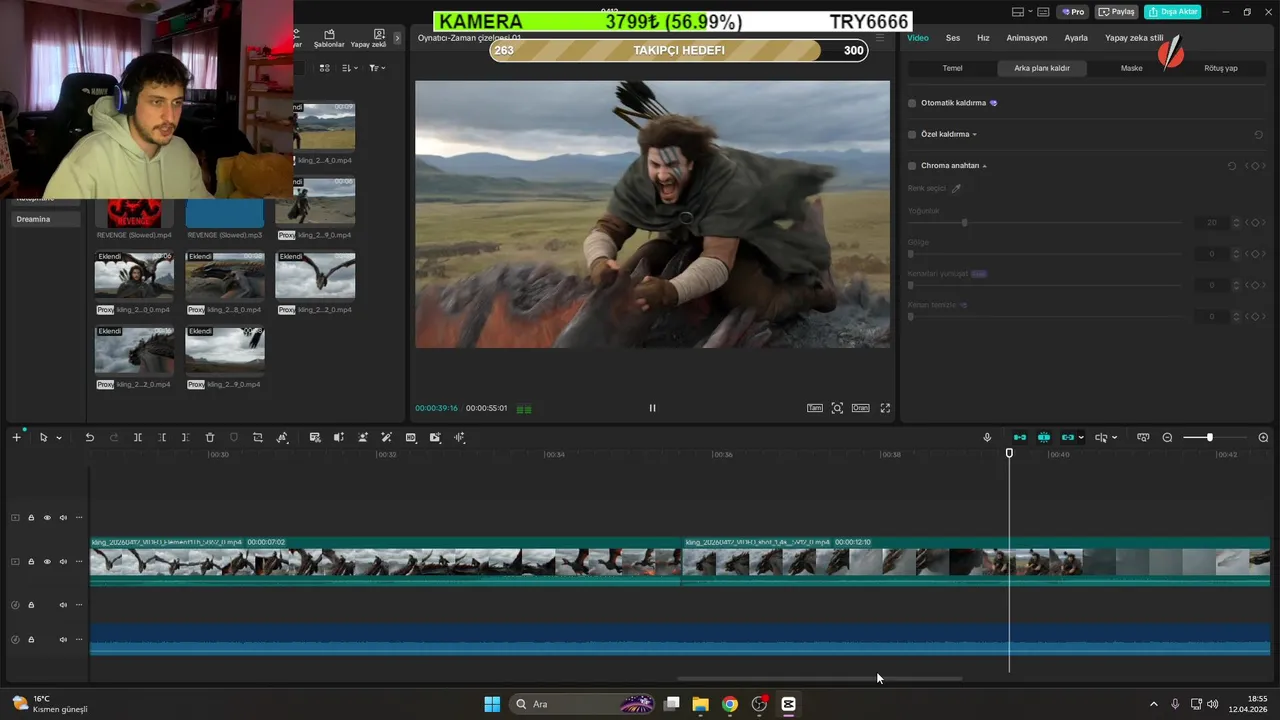Switch to the Ses tab
This screenshot has width=1280, height=720.
pyautogui.click(x=953, y=38)
